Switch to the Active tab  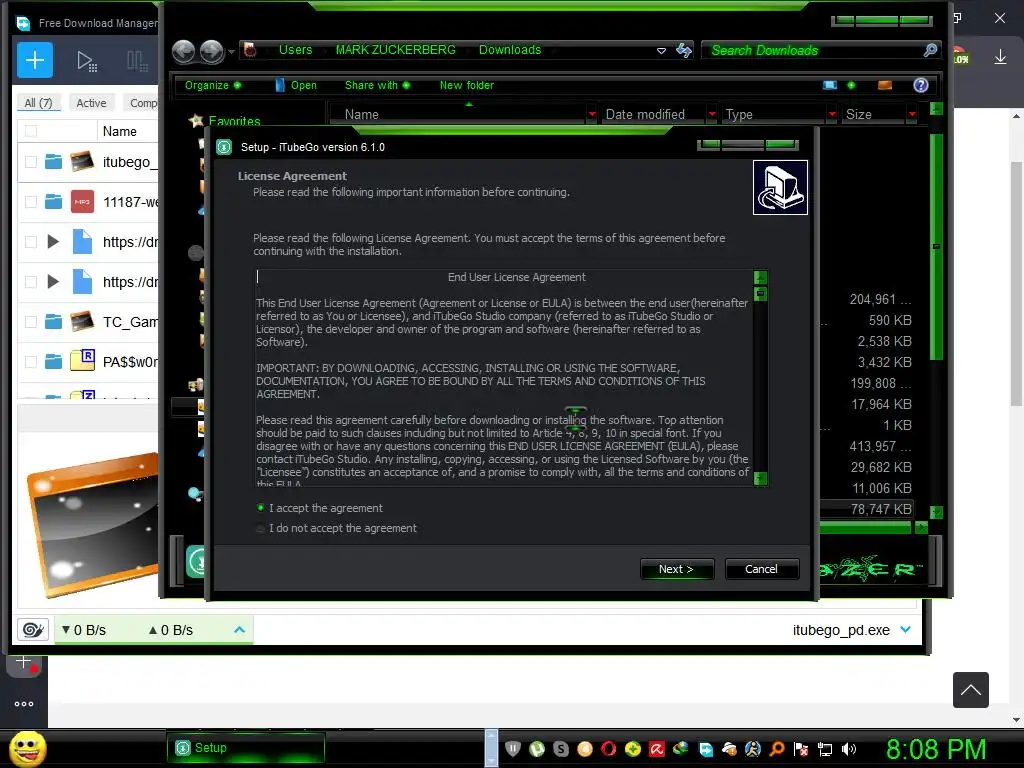pos(91,103)
